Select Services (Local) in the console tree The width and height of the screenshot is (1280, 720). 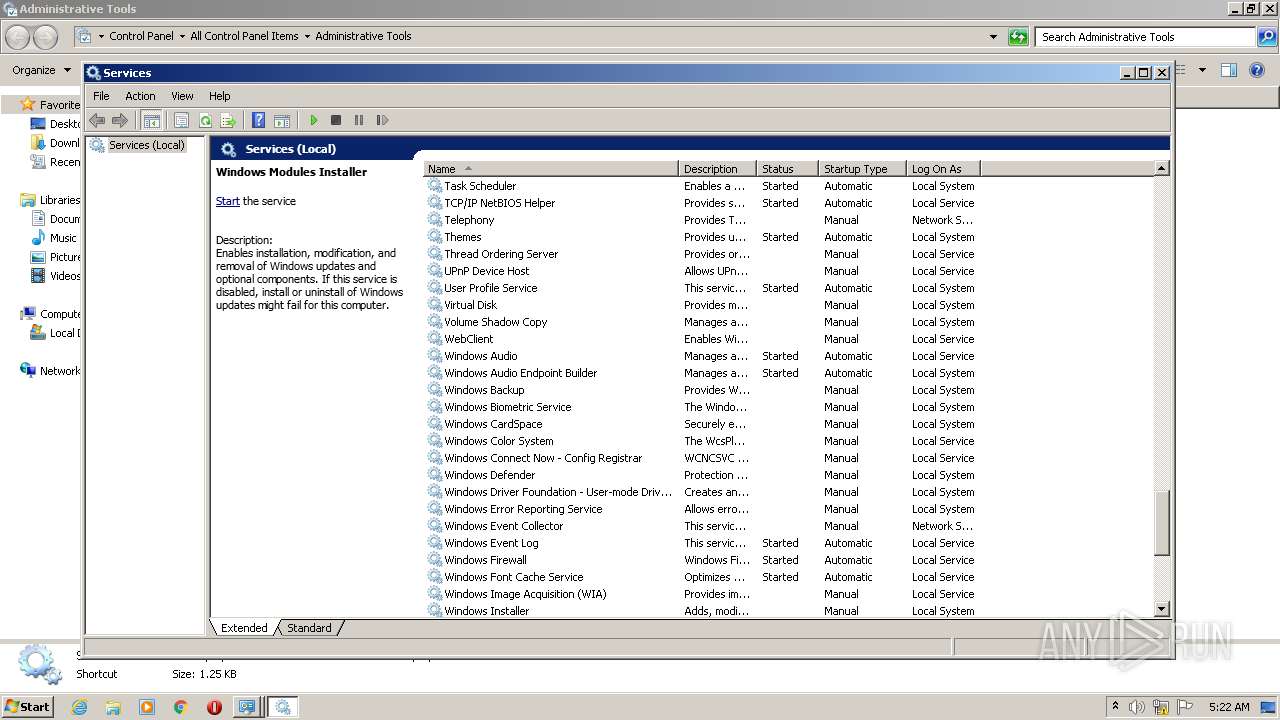pyautogui.click(x=146, y=145)
